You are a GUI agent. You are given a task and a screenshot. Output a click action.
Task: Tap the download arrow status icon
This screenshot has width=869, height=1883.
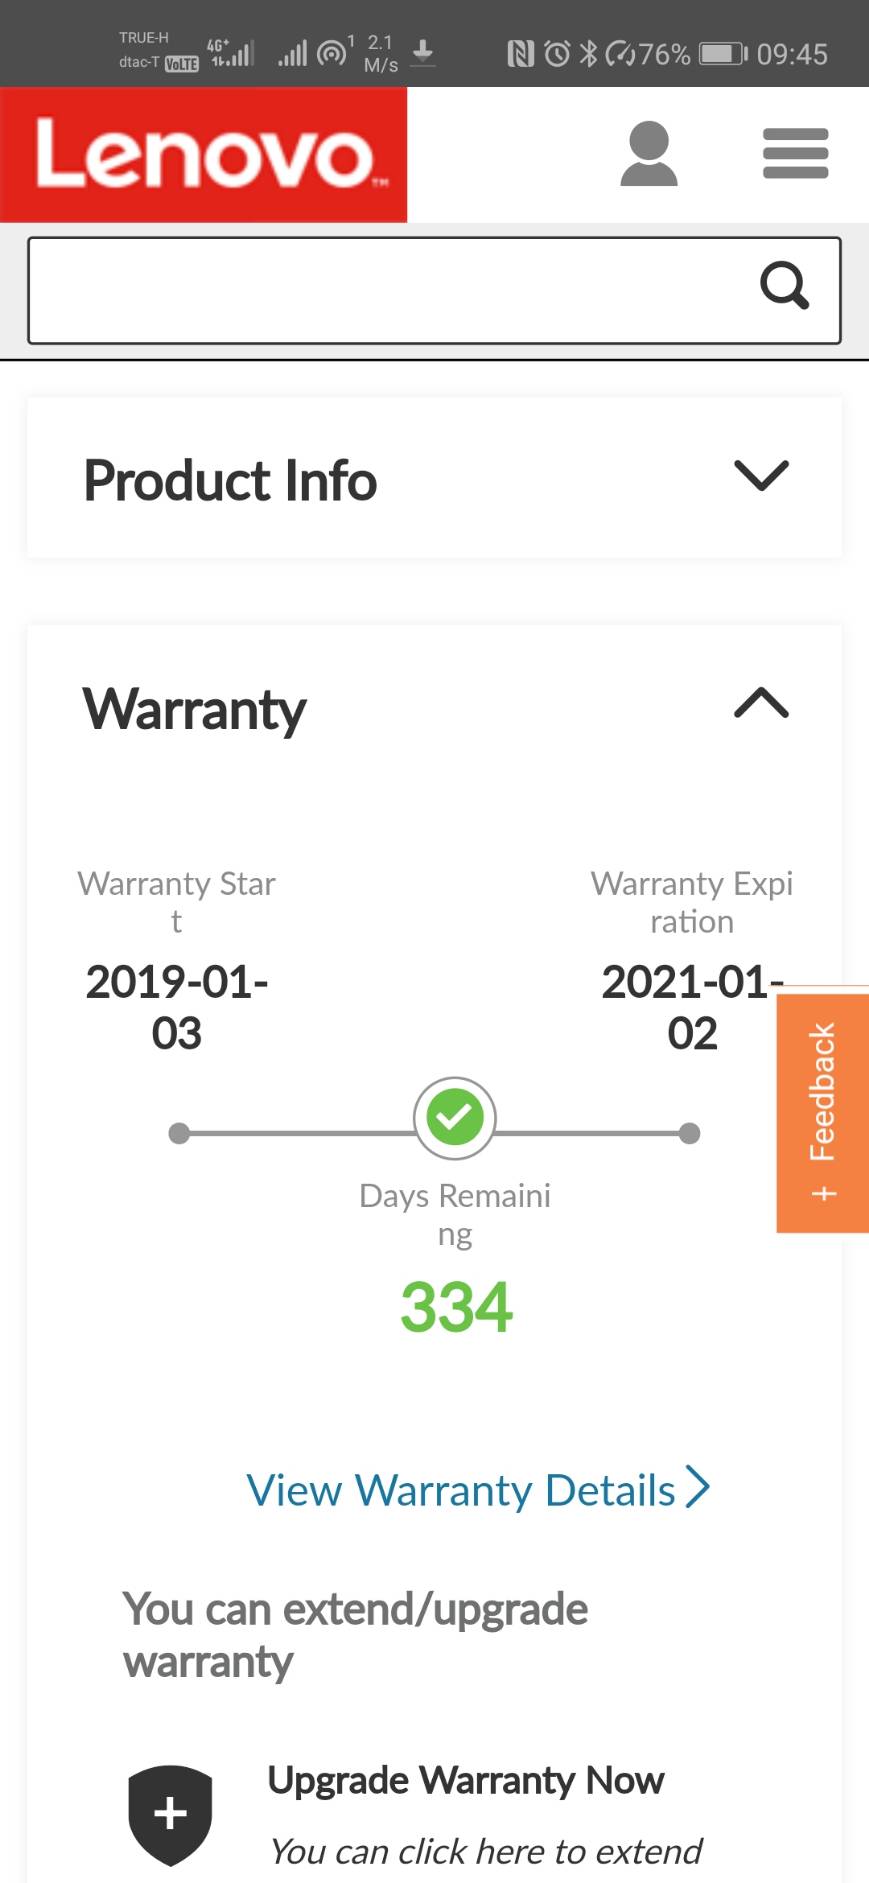(x=423, y=52)
